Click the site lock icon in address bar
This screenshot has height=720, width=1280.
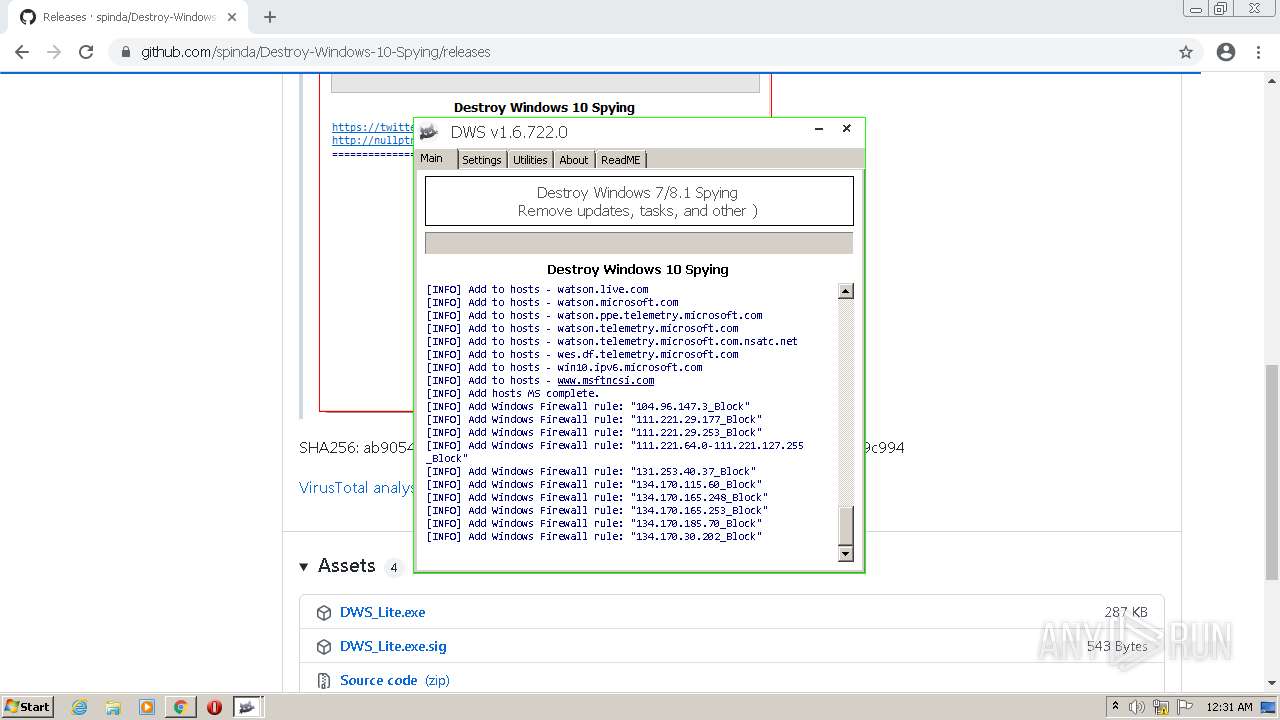tap(125, 52)
